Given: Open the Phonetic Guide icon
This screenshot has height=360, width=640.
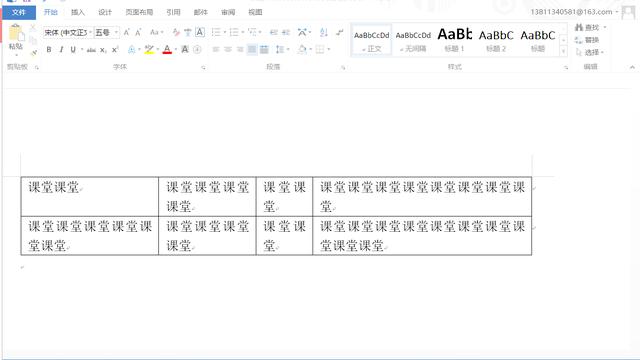Looking at the screenshot, I should tap(188, 32).
